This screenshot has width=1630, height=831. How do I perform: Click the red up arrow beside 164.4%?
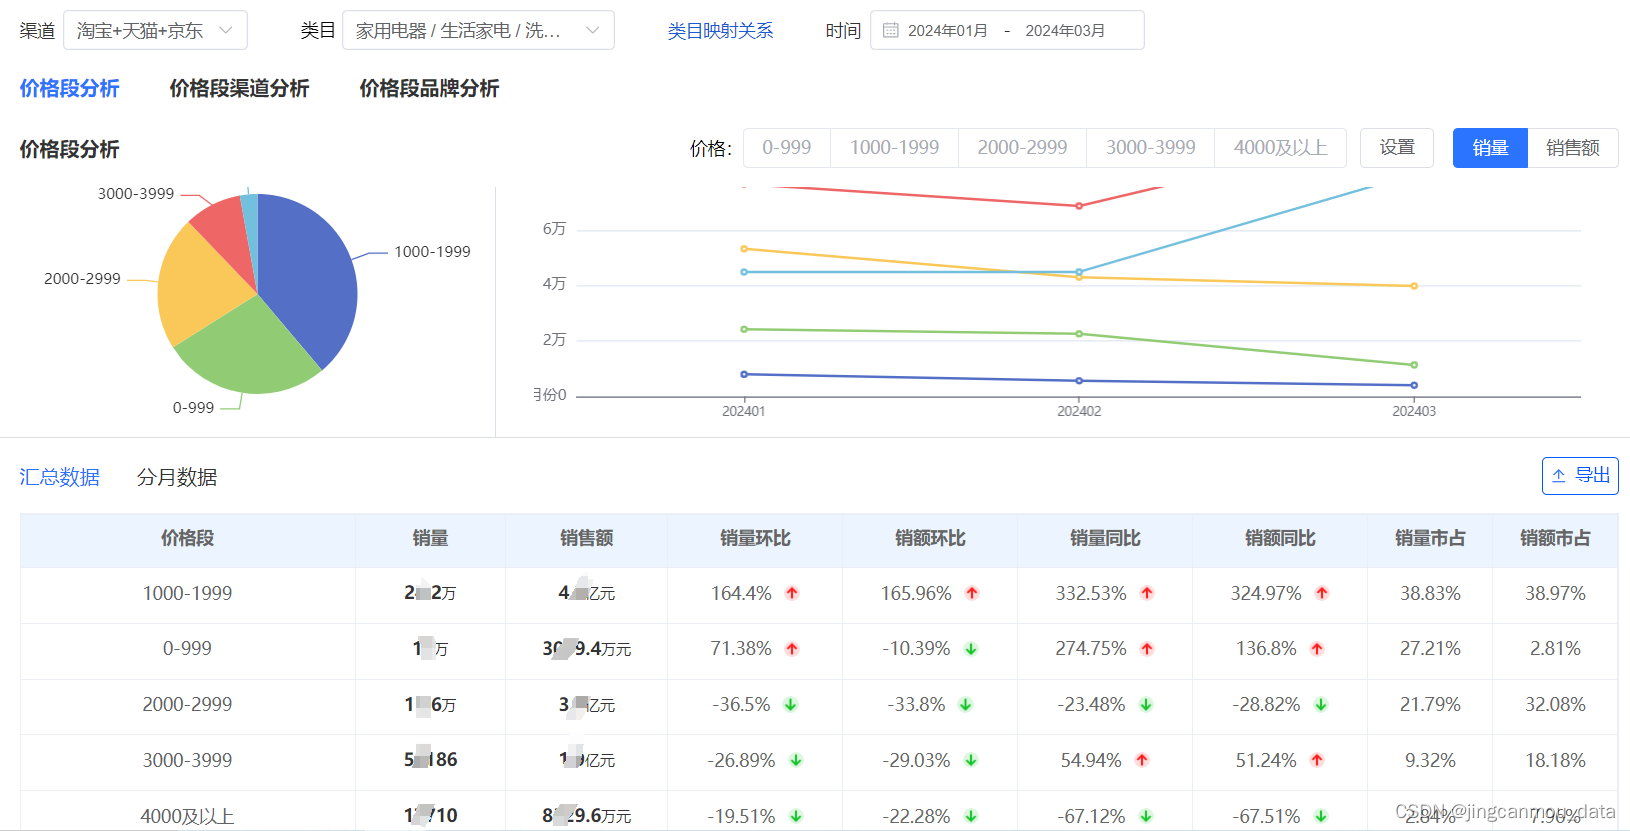792,593
